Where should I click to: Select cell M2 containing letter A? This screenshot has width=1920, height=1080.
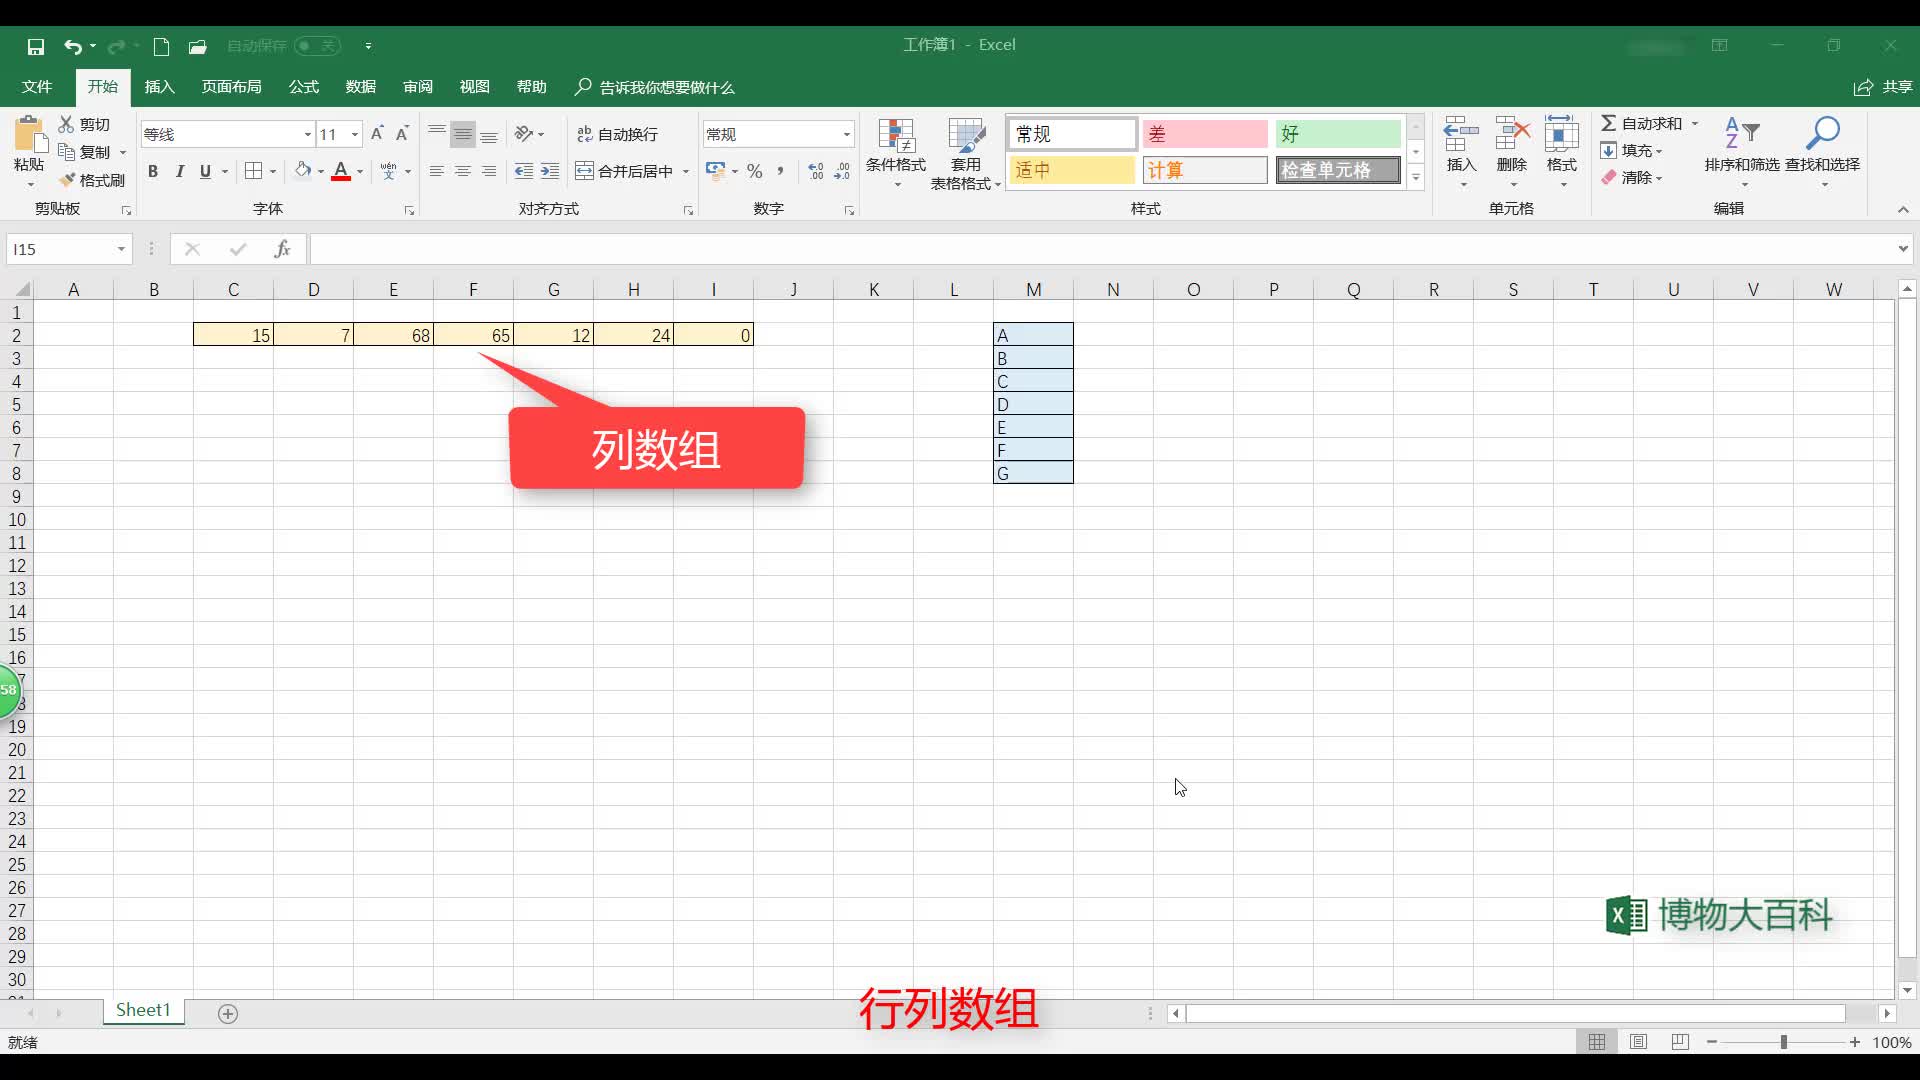click(1033, 335)
